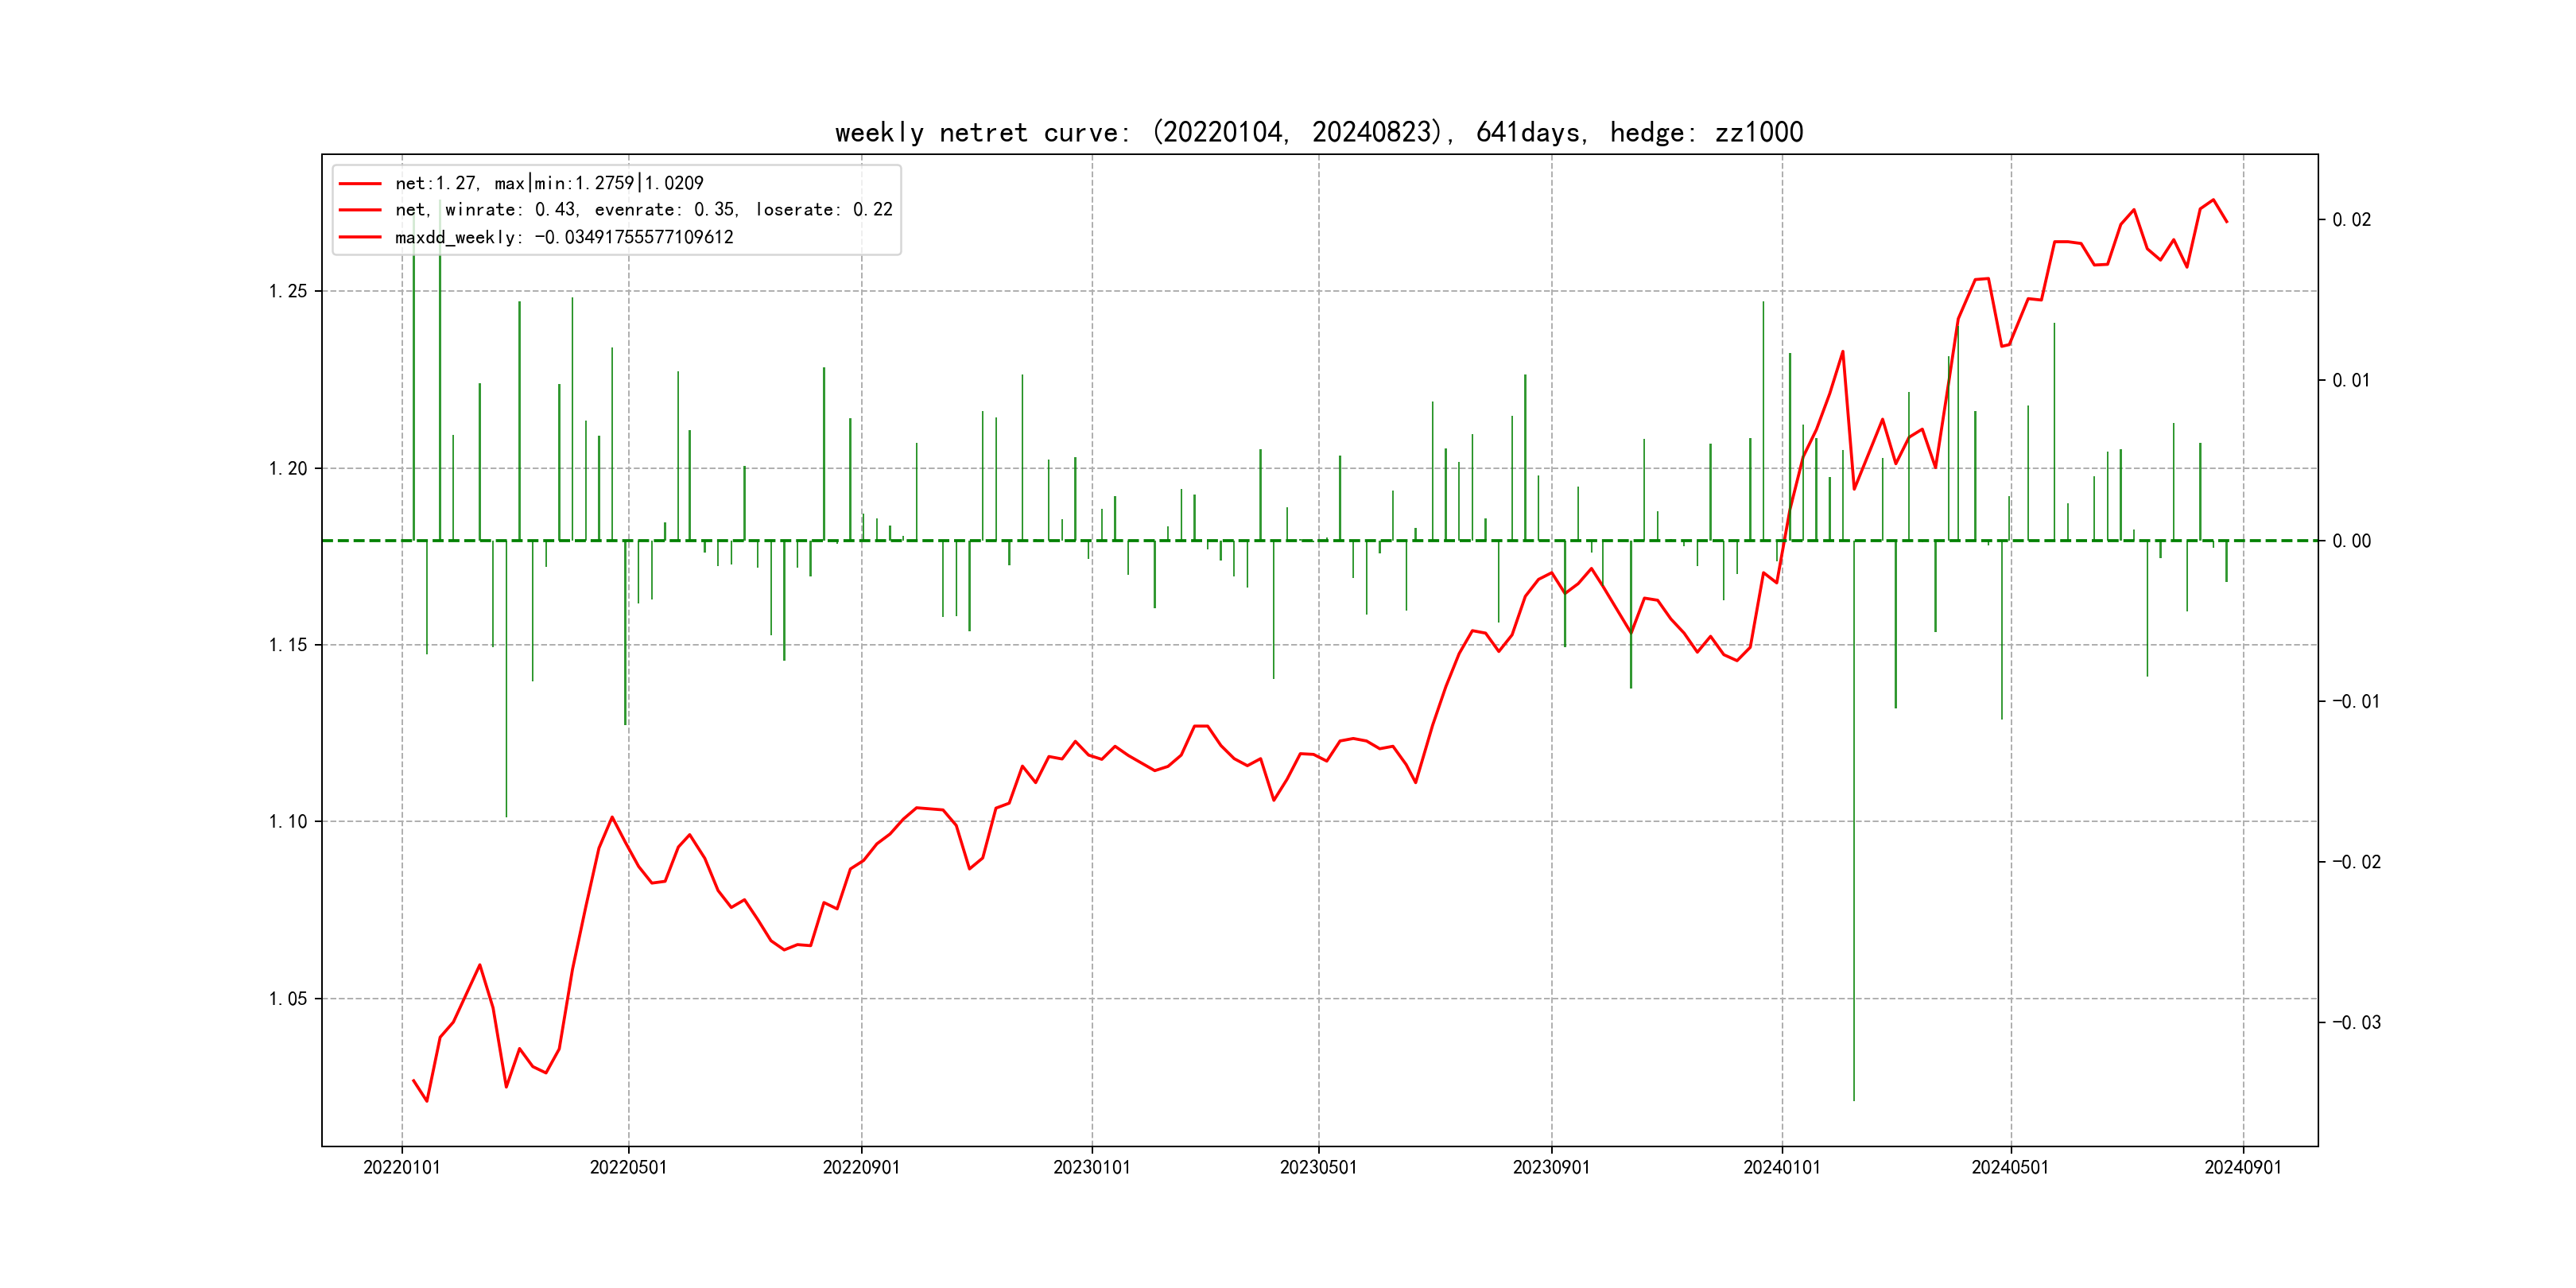Click the 0.02 right axis tick label
Viewport: 2576px width, 1288px height.
click(2351, 220)
